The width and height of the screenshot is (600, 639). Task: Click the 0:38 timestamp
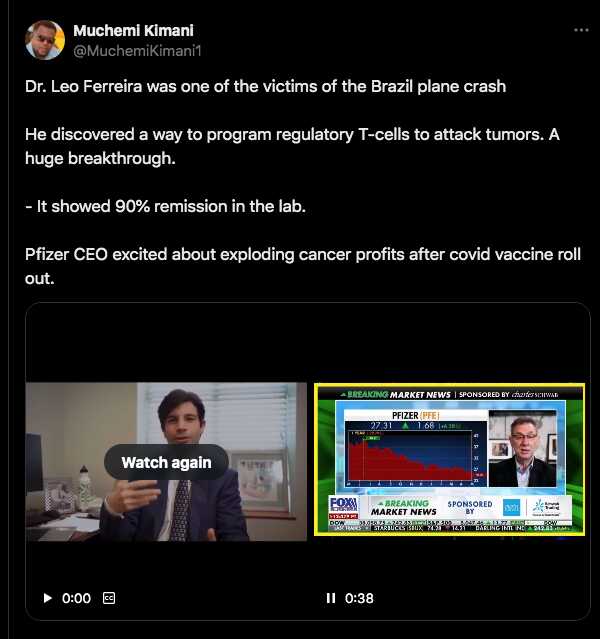(x=359, y=598)
